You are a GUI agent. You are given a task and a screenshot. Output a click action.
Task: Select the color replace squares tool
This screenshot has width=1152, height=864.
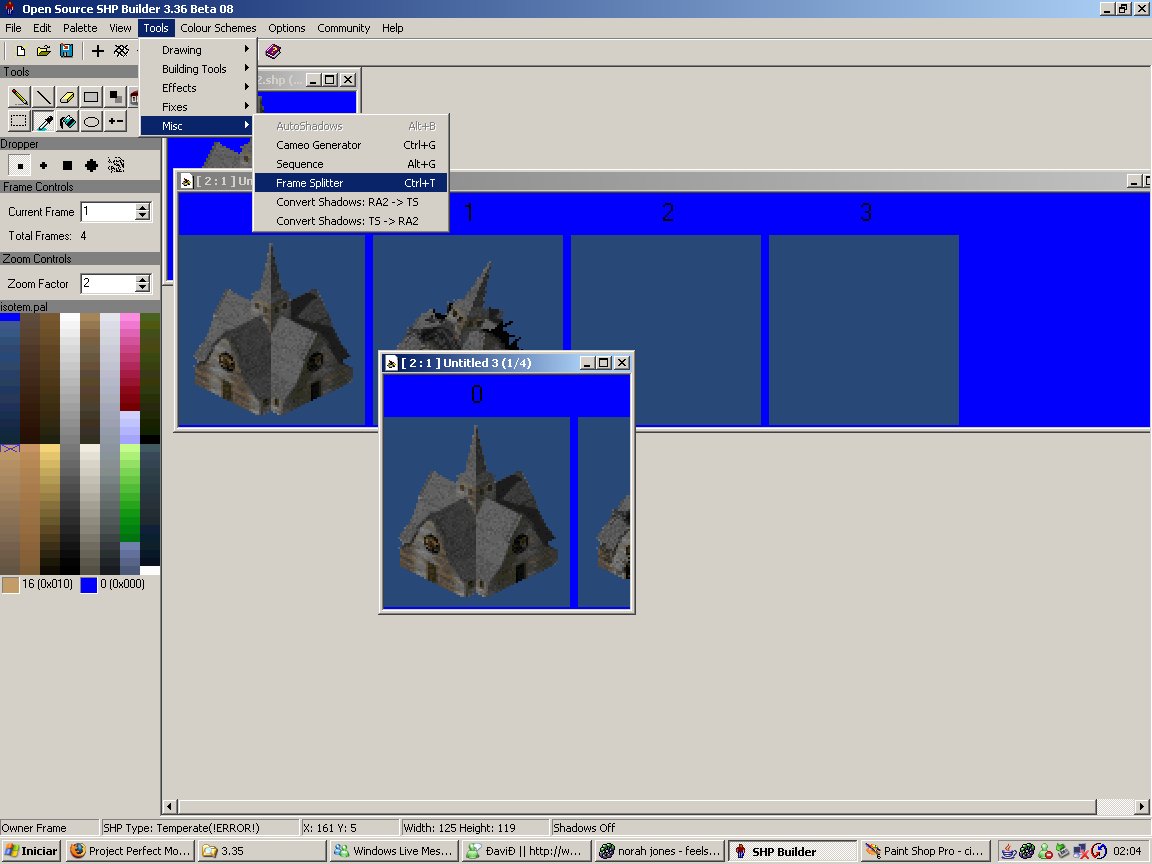click(115, 97)
